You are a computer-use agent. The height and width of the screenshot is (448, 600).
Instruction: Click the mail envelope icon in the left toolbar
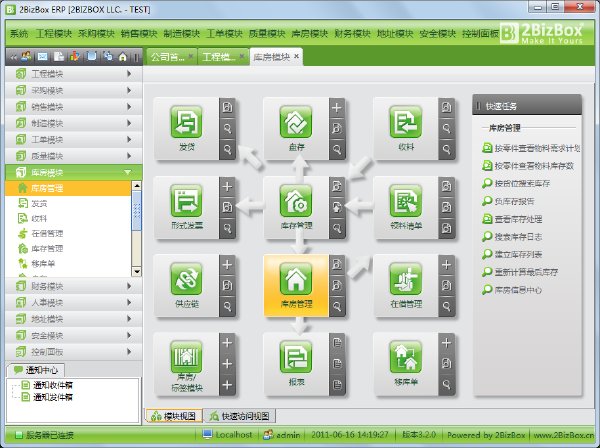click(42, 57)
